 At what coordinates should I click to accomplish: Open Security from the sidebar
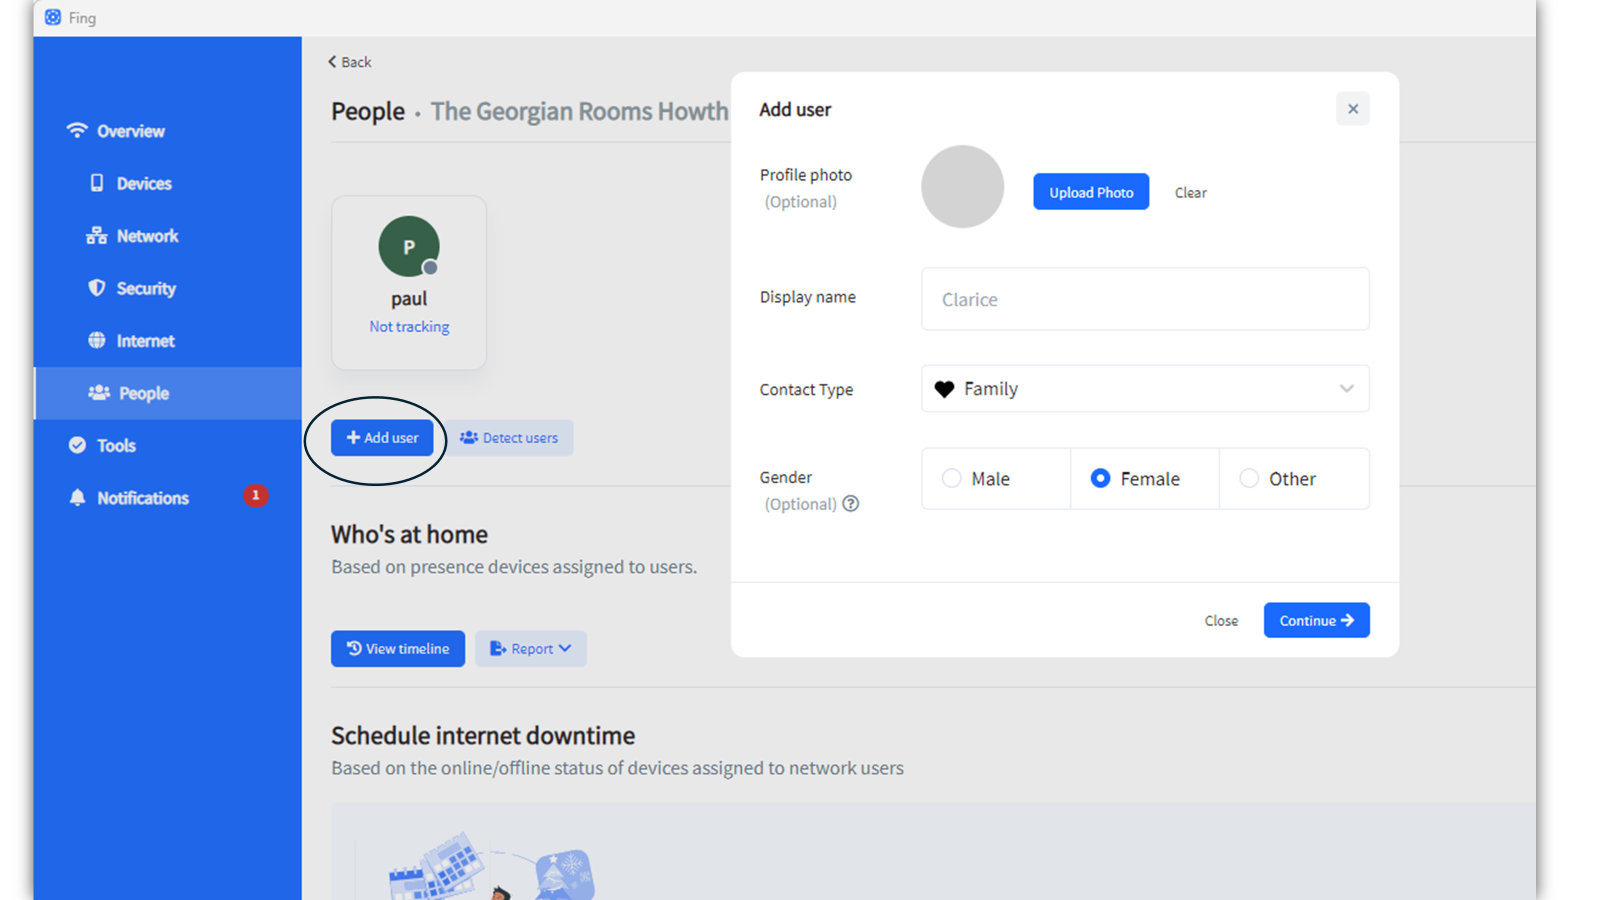[x=97, y=288]
